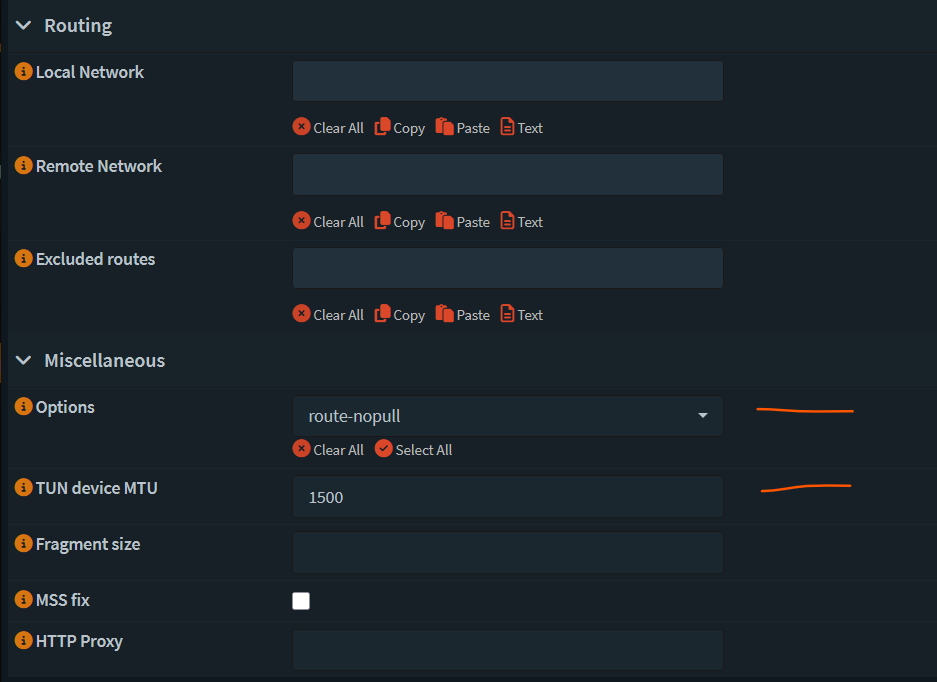The height and width of the screenshot is (682, 937).
Task: Paste into Excluded routes
Action: (462, 315)
